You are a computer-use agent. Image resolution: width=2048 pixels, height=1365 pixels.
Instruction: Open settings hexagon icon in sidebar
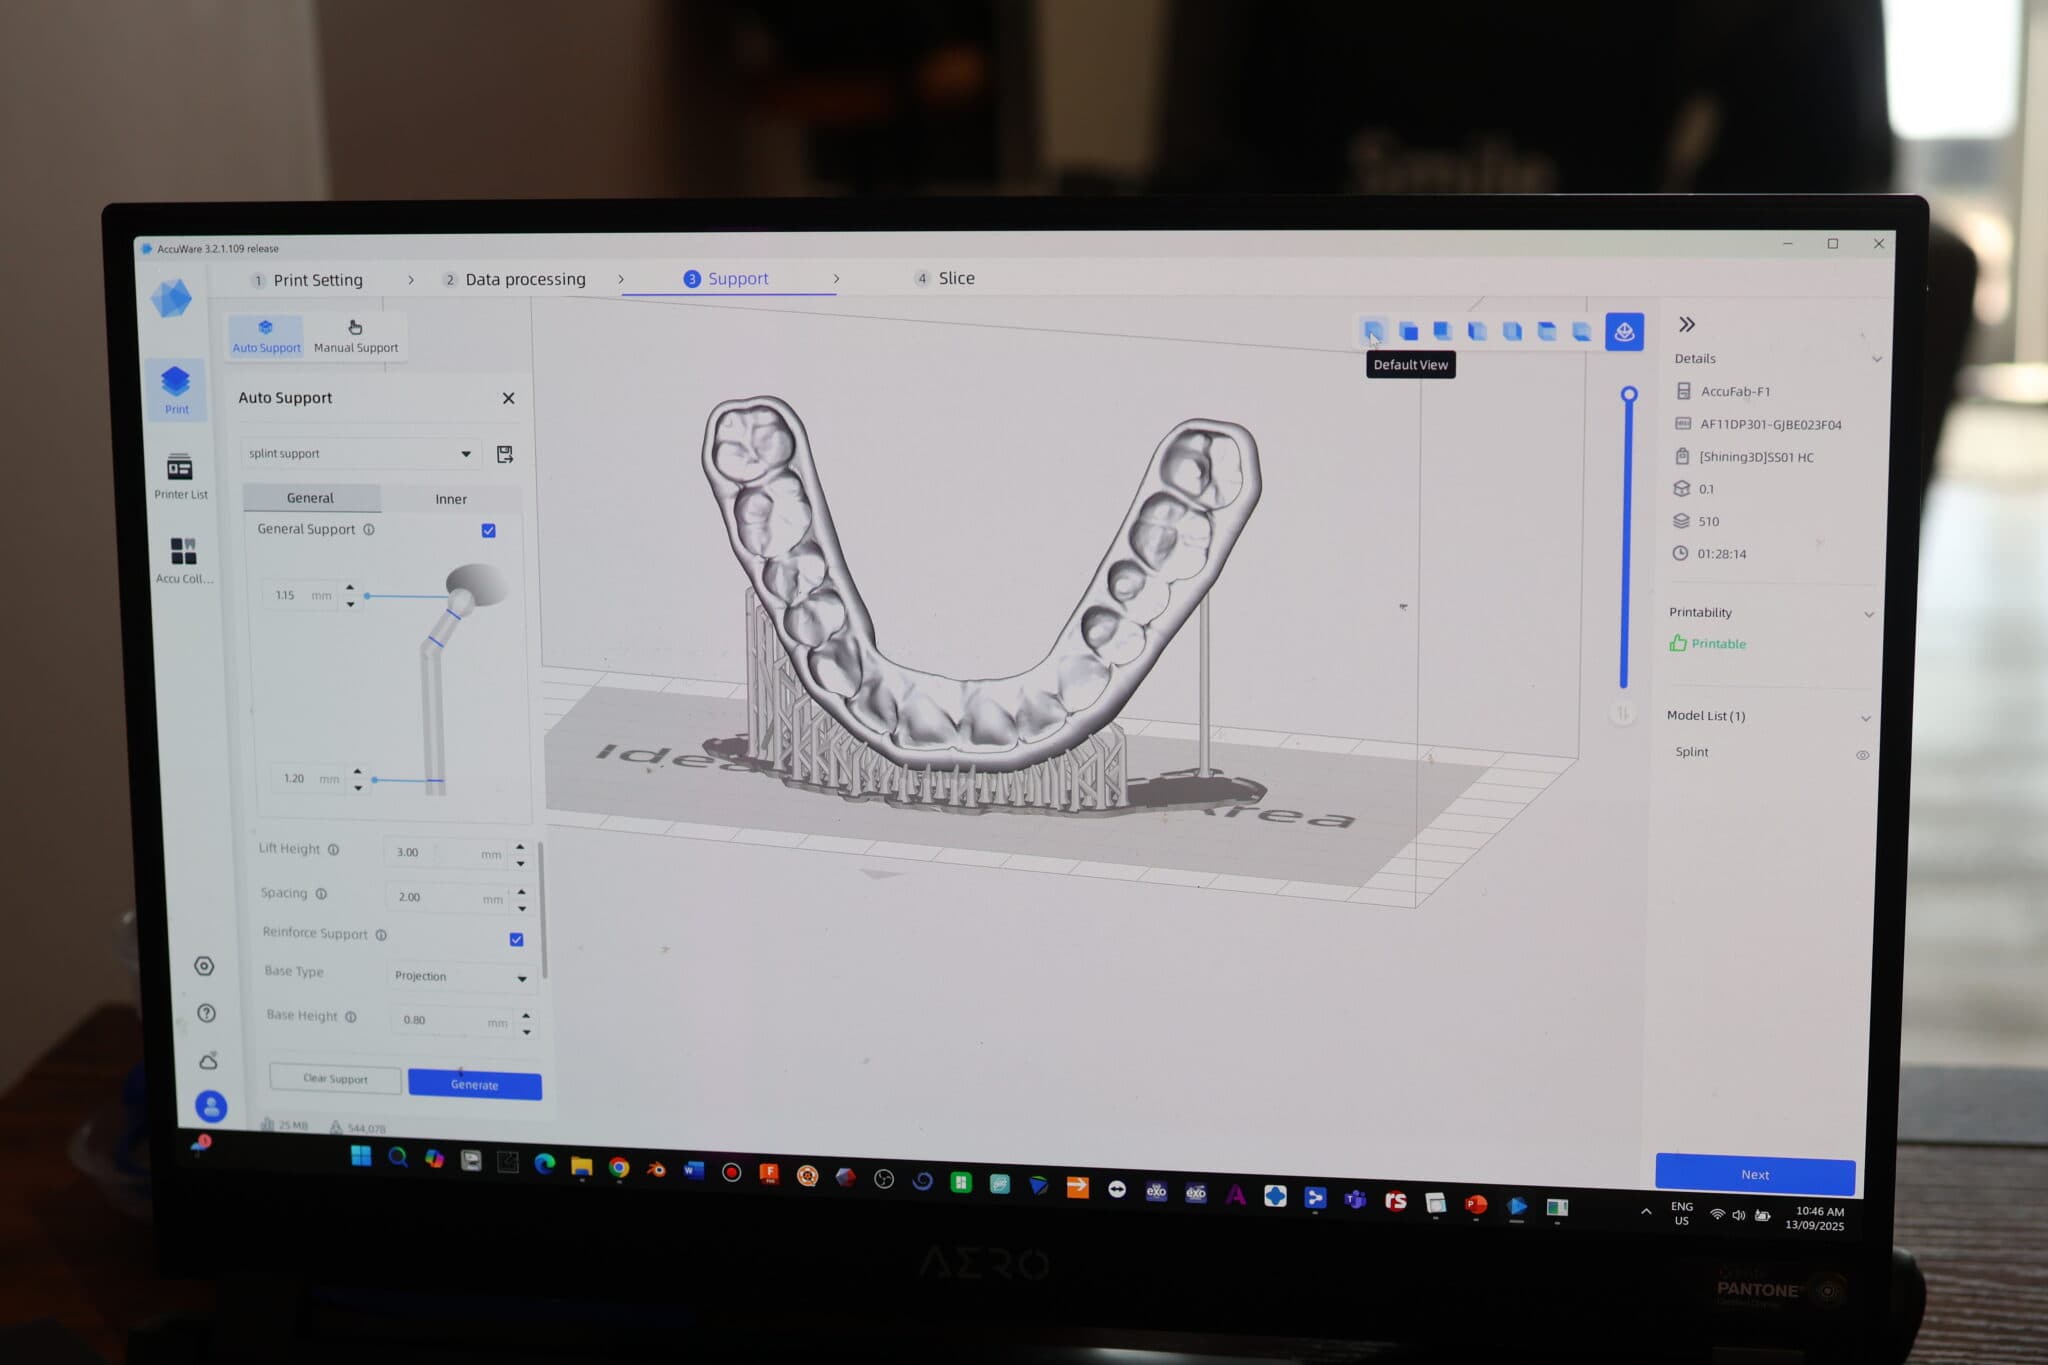pyautogui.click(x=204, y=966)
